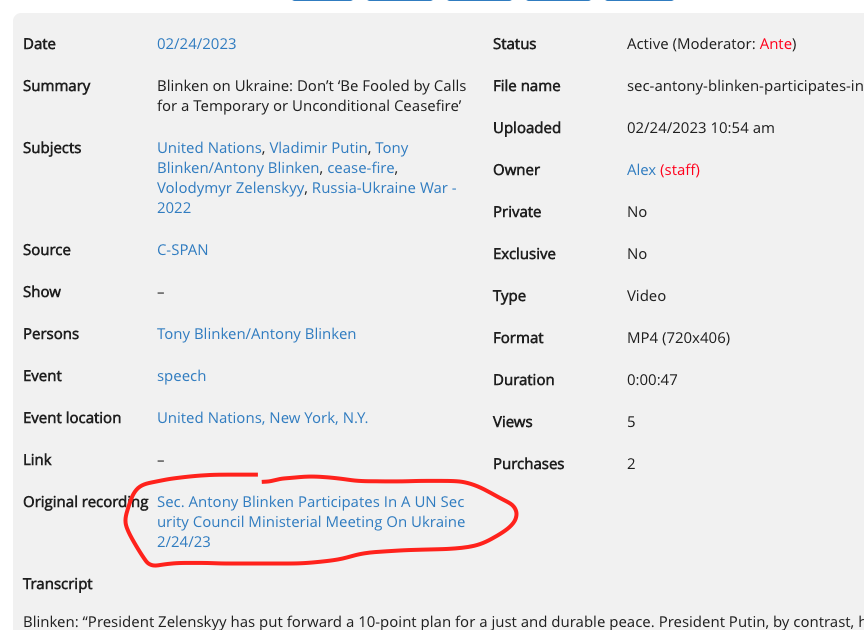Click the Transcript heading
Image resolution: width=864 pixels, height=630 pixels.
58,584
